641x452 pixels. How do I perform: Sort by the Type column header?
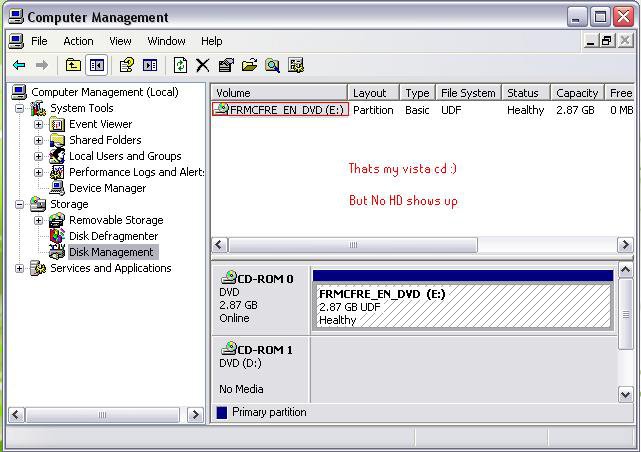pos(417,93)
